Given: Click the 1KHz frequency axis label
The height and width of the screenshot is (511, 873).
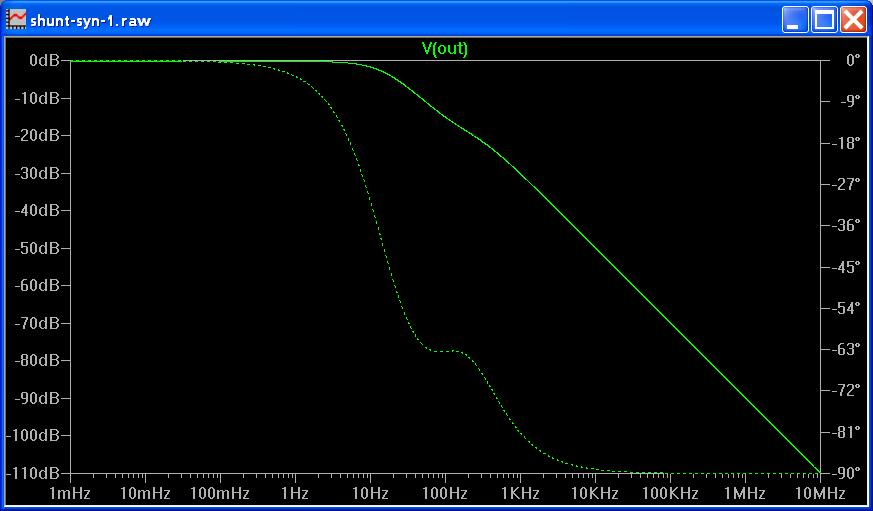Looking at the screenshot, I should (x=520, y=493).
